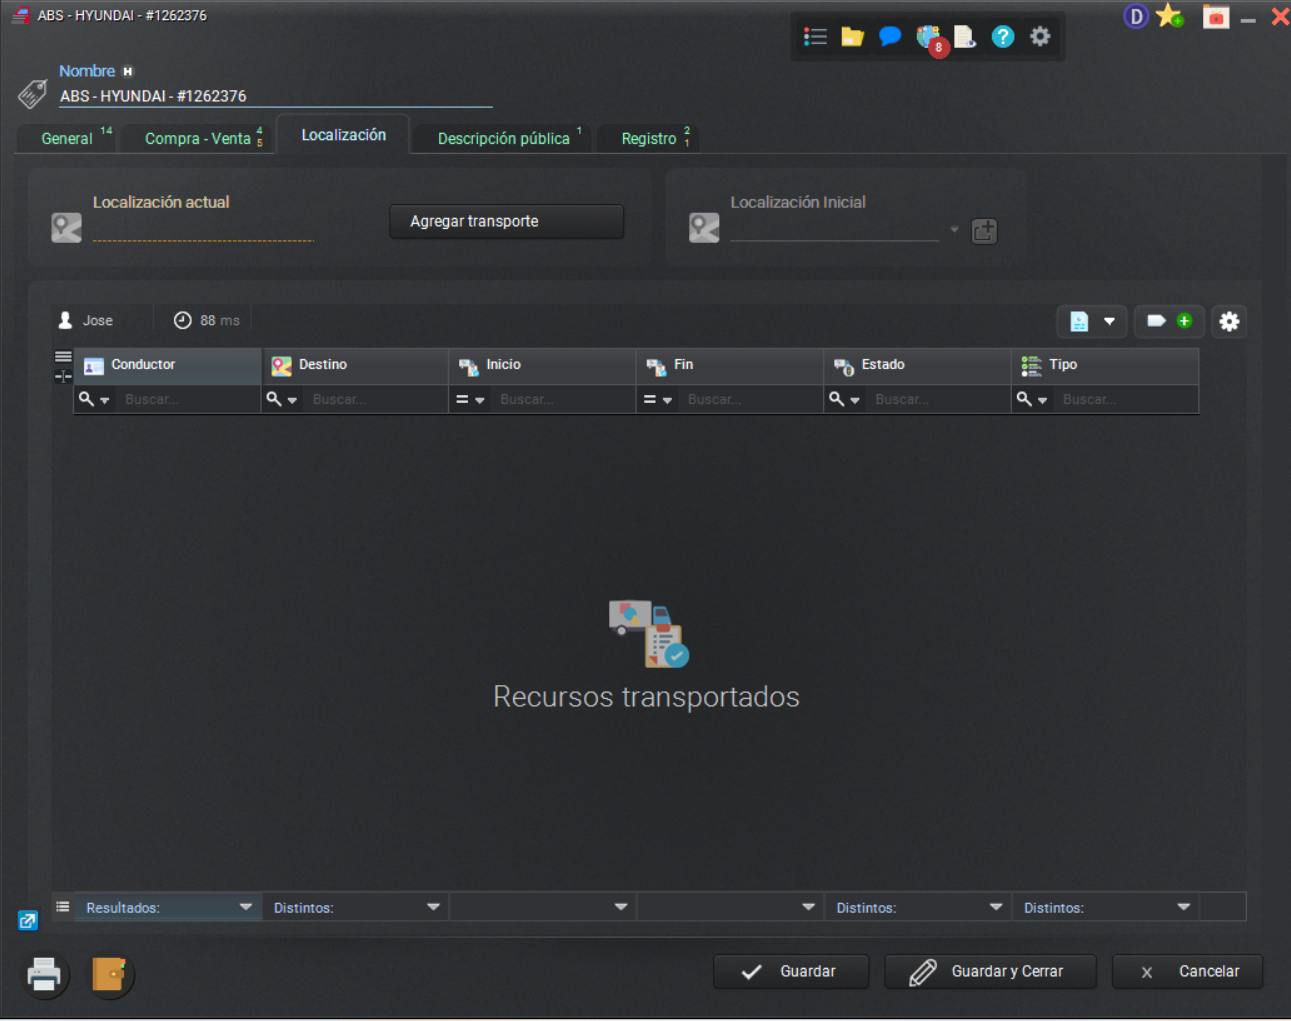Click the Guardar y Cerrar button
Image resolution: width=1291 pixels, height=1021 pixels.
tap(990, 971)
